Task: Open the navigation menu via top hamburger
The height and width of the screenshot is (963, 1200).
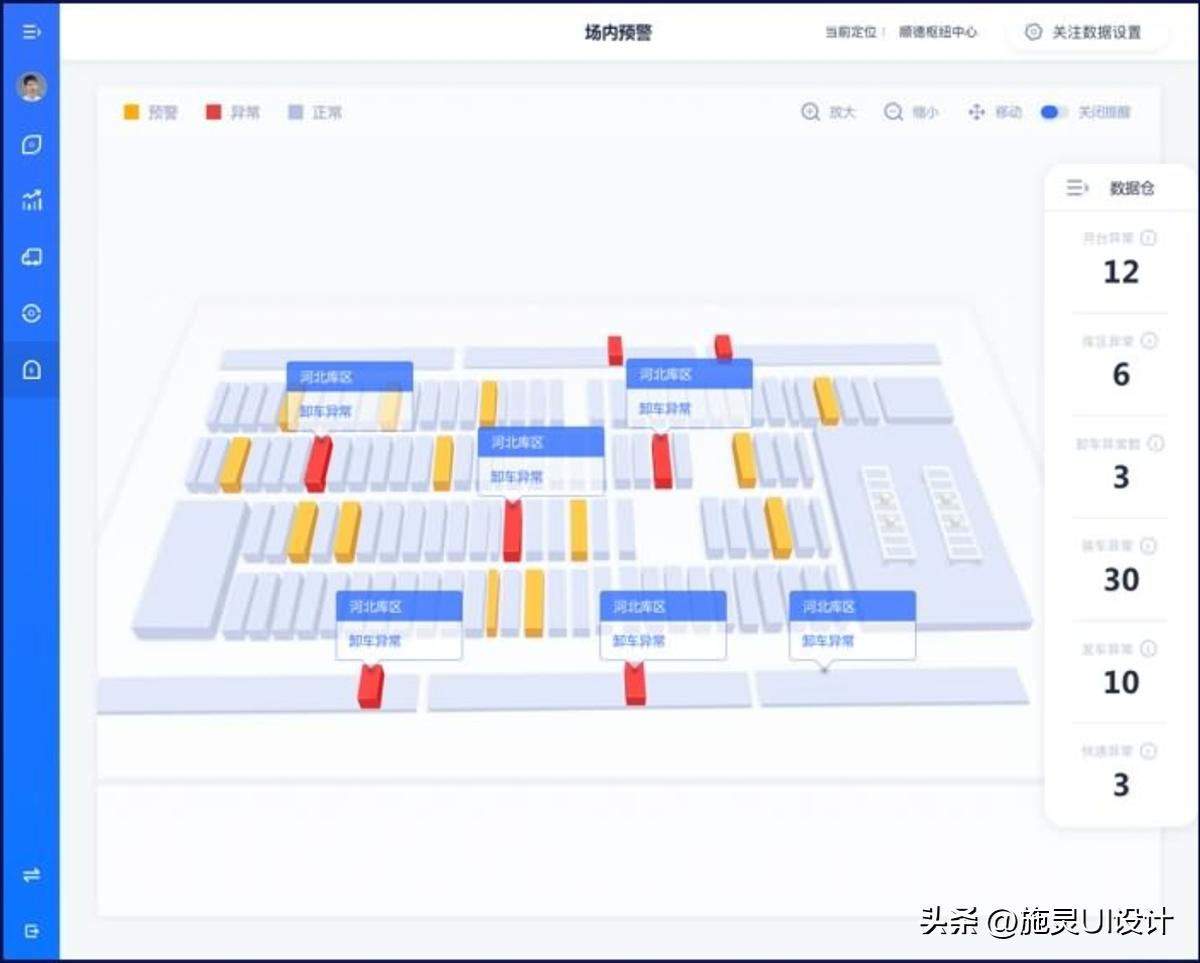Action: tap(30, 31)
